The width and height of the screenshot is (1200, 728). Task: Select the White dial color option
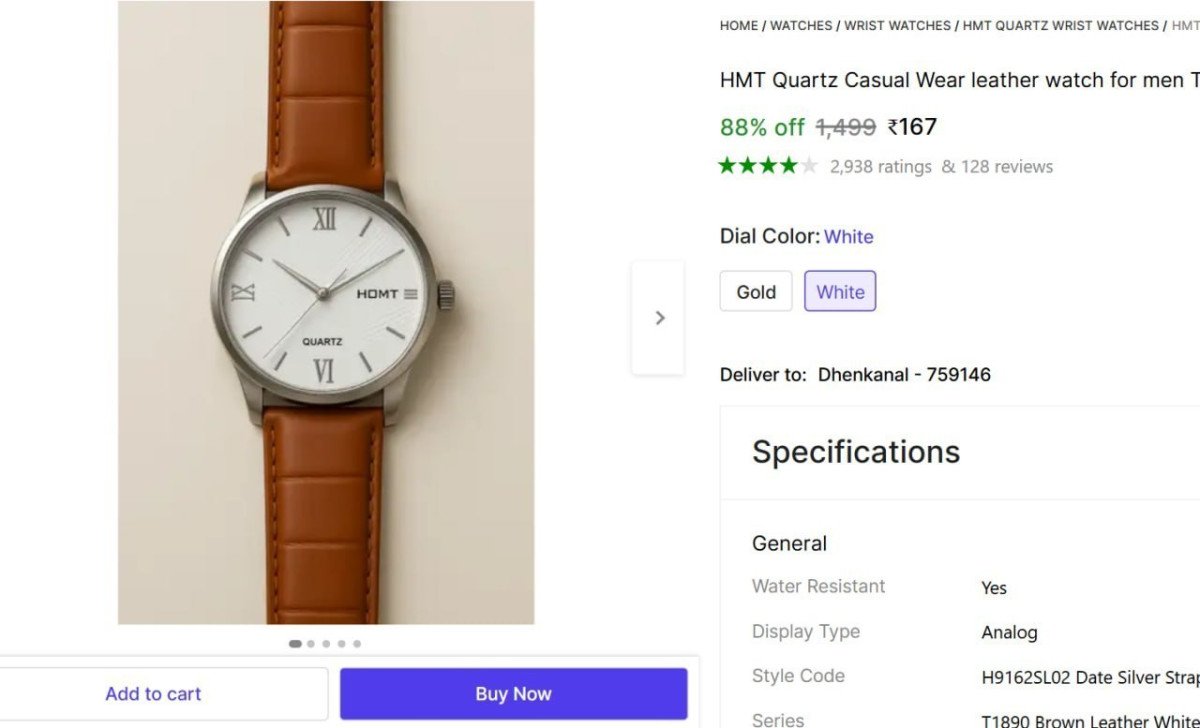[x=839, y=291]
